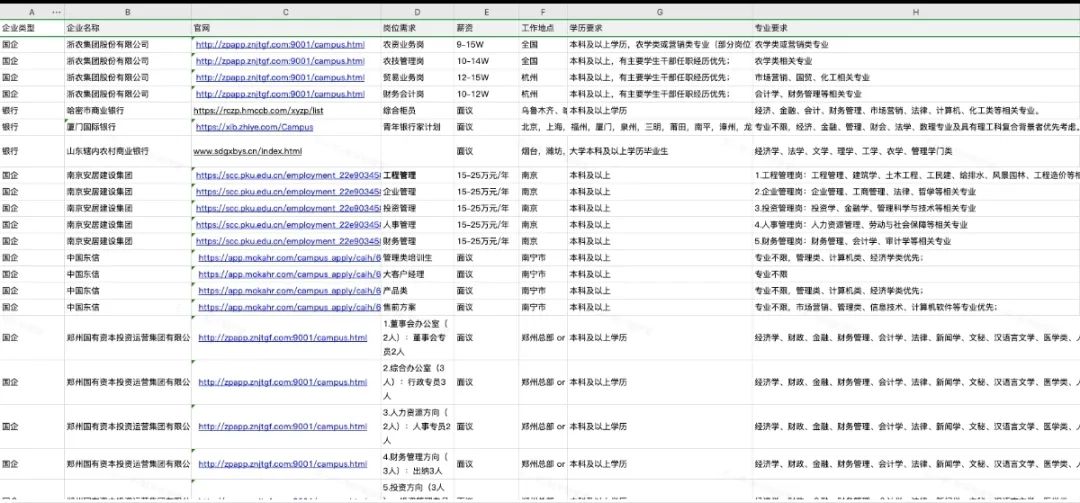Open the mokahr link in 大客户经理 row
Image resolution: width=1080 pixels, height=503 pixels.
pos(289,274)
